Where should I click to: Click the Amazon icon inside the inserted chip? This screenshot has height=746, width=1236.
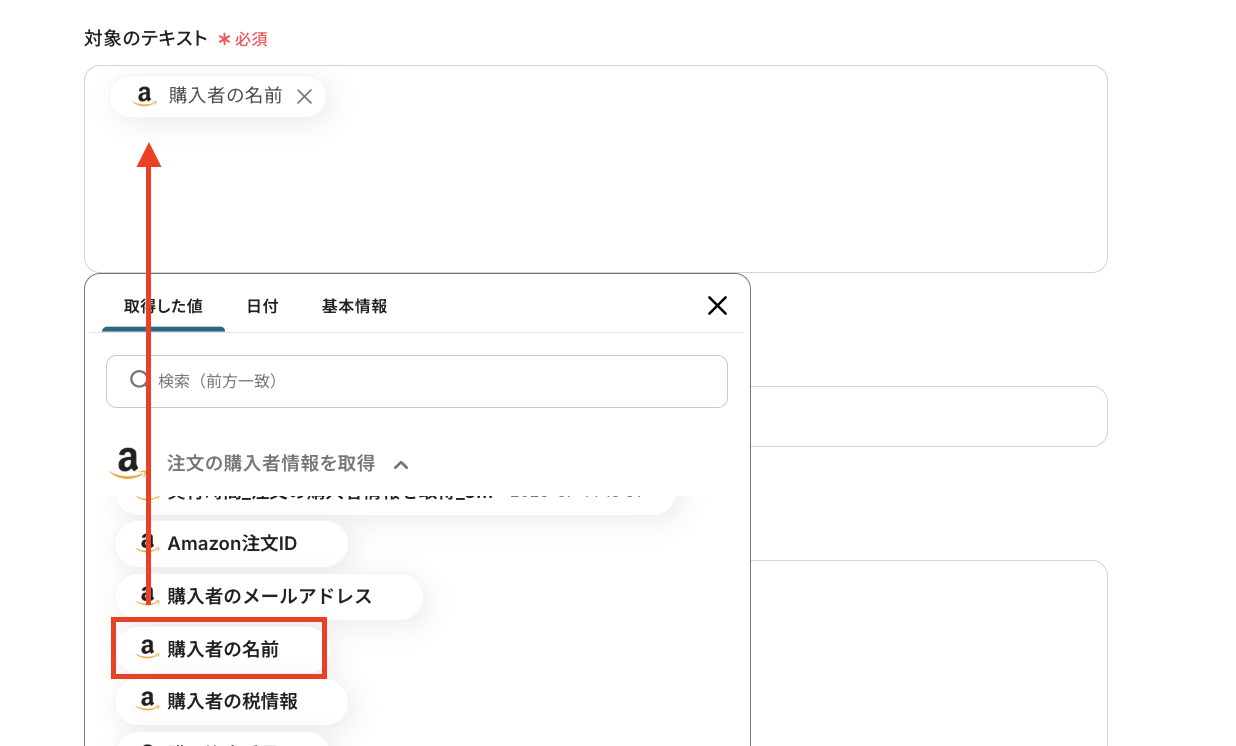(145, 96)
